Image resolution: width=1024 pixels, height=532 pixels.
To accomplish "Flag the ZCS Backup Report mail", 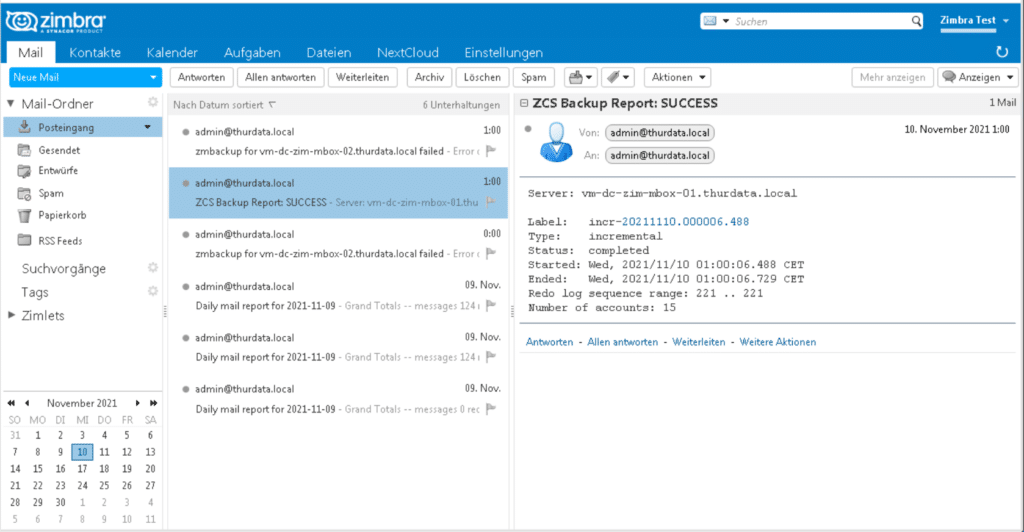I will pyautogui.click(x=491, y=202).
